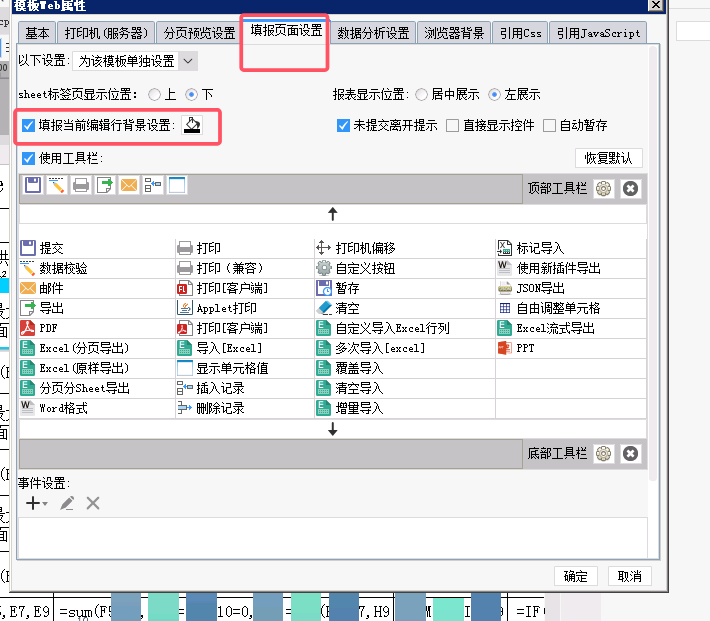
Task: Click the 恢复默认 button
Action: (x=609, y=158)
